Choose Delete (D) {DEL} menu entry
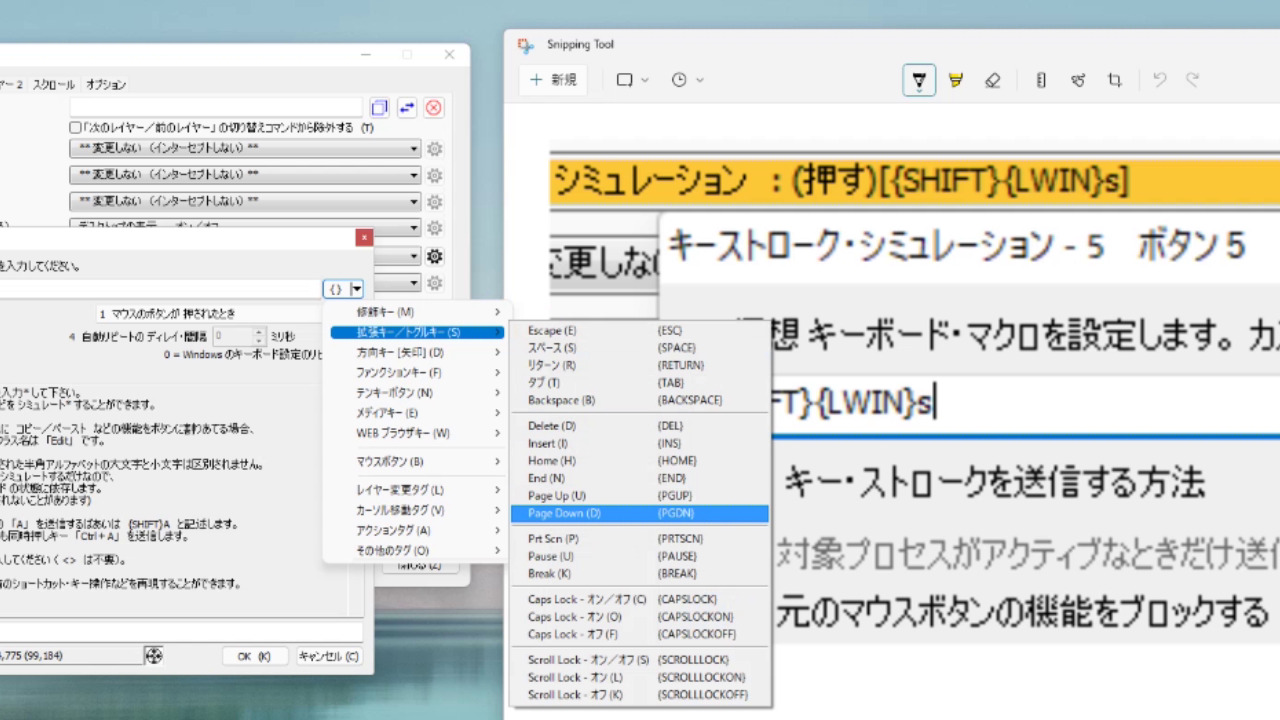This screenshot has width=1280, height=720. [640, 426]
